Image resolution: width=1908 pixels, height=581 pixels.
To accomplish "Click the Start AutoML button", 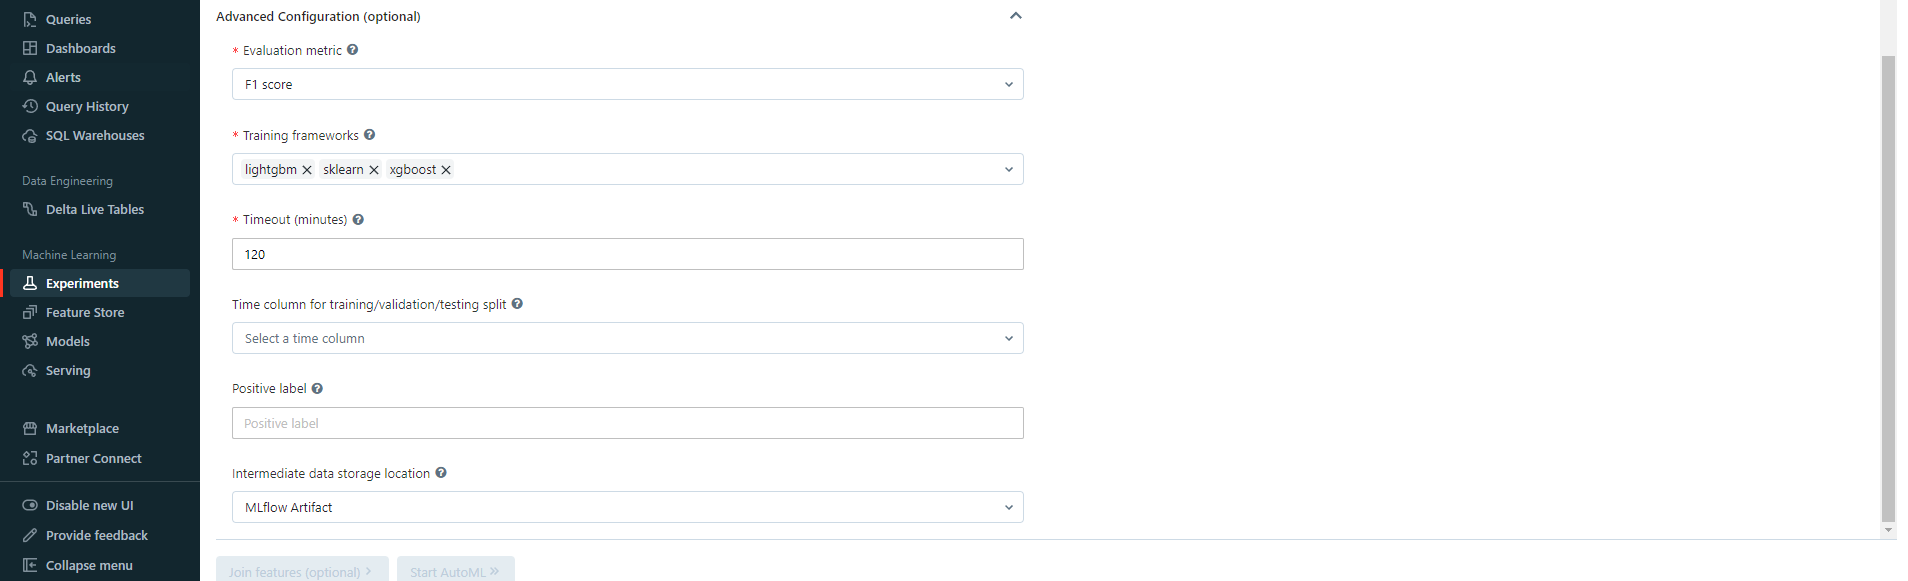I will (455, 571).
